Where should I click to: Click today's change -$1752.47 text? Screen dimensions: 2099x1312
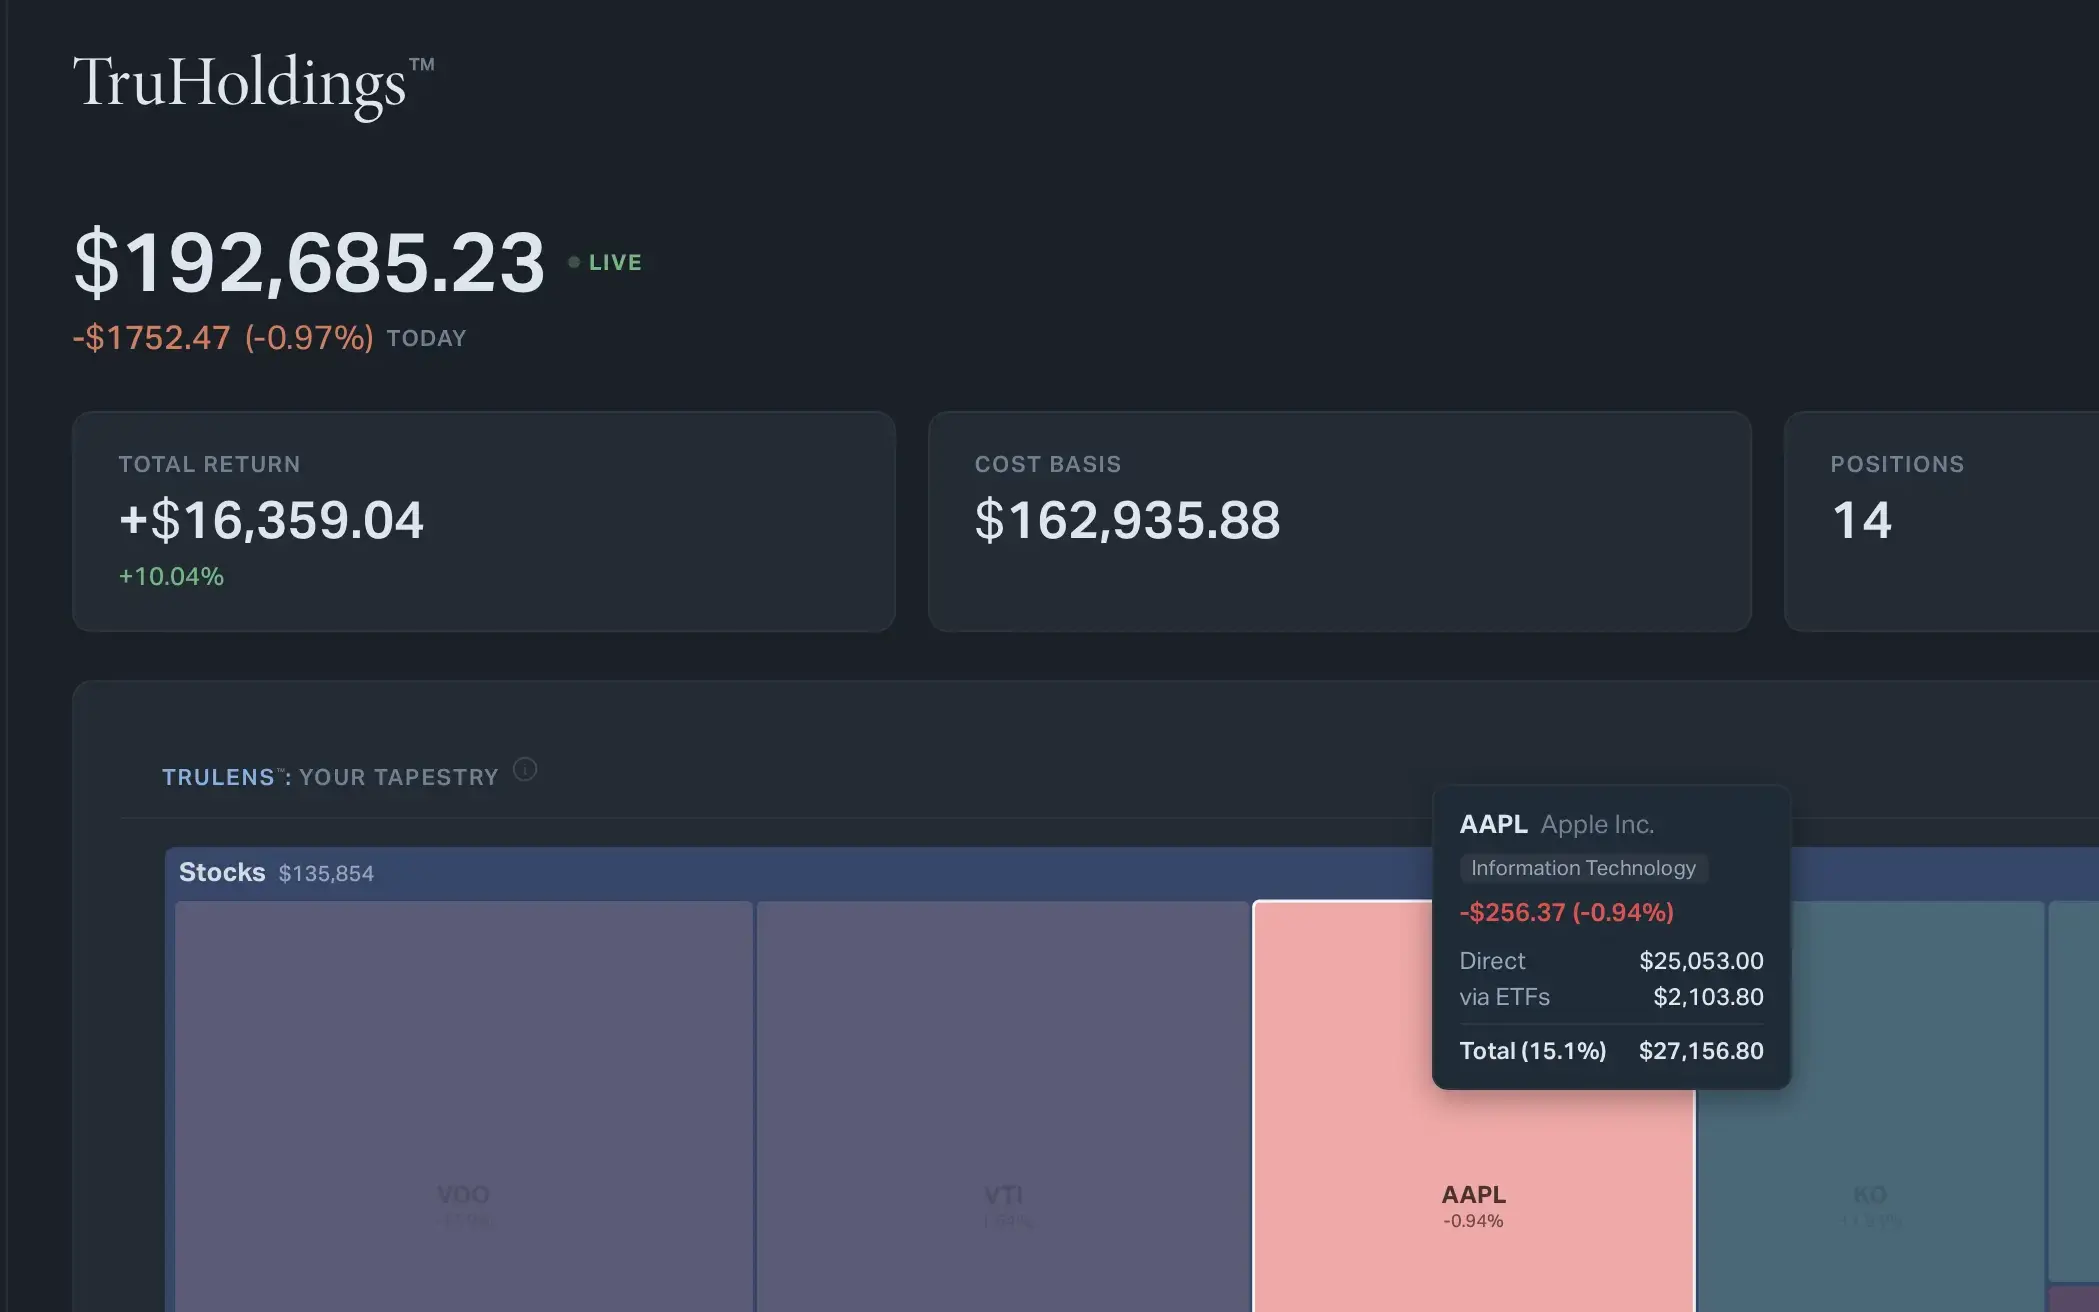click(152, 338)
